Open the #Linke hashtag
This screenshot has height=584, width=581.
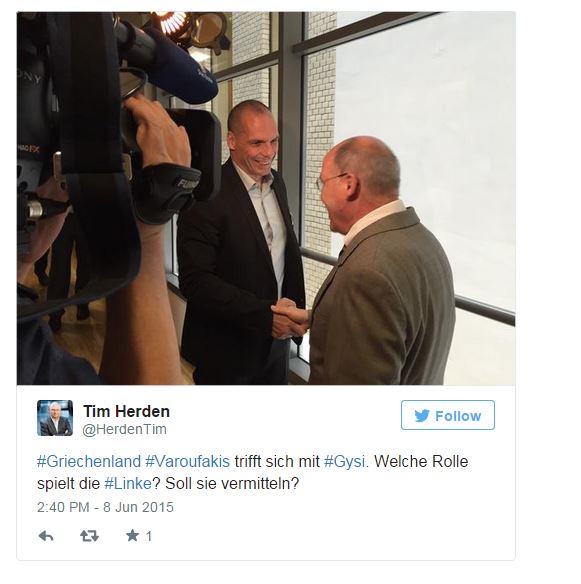tap(128, 484)
